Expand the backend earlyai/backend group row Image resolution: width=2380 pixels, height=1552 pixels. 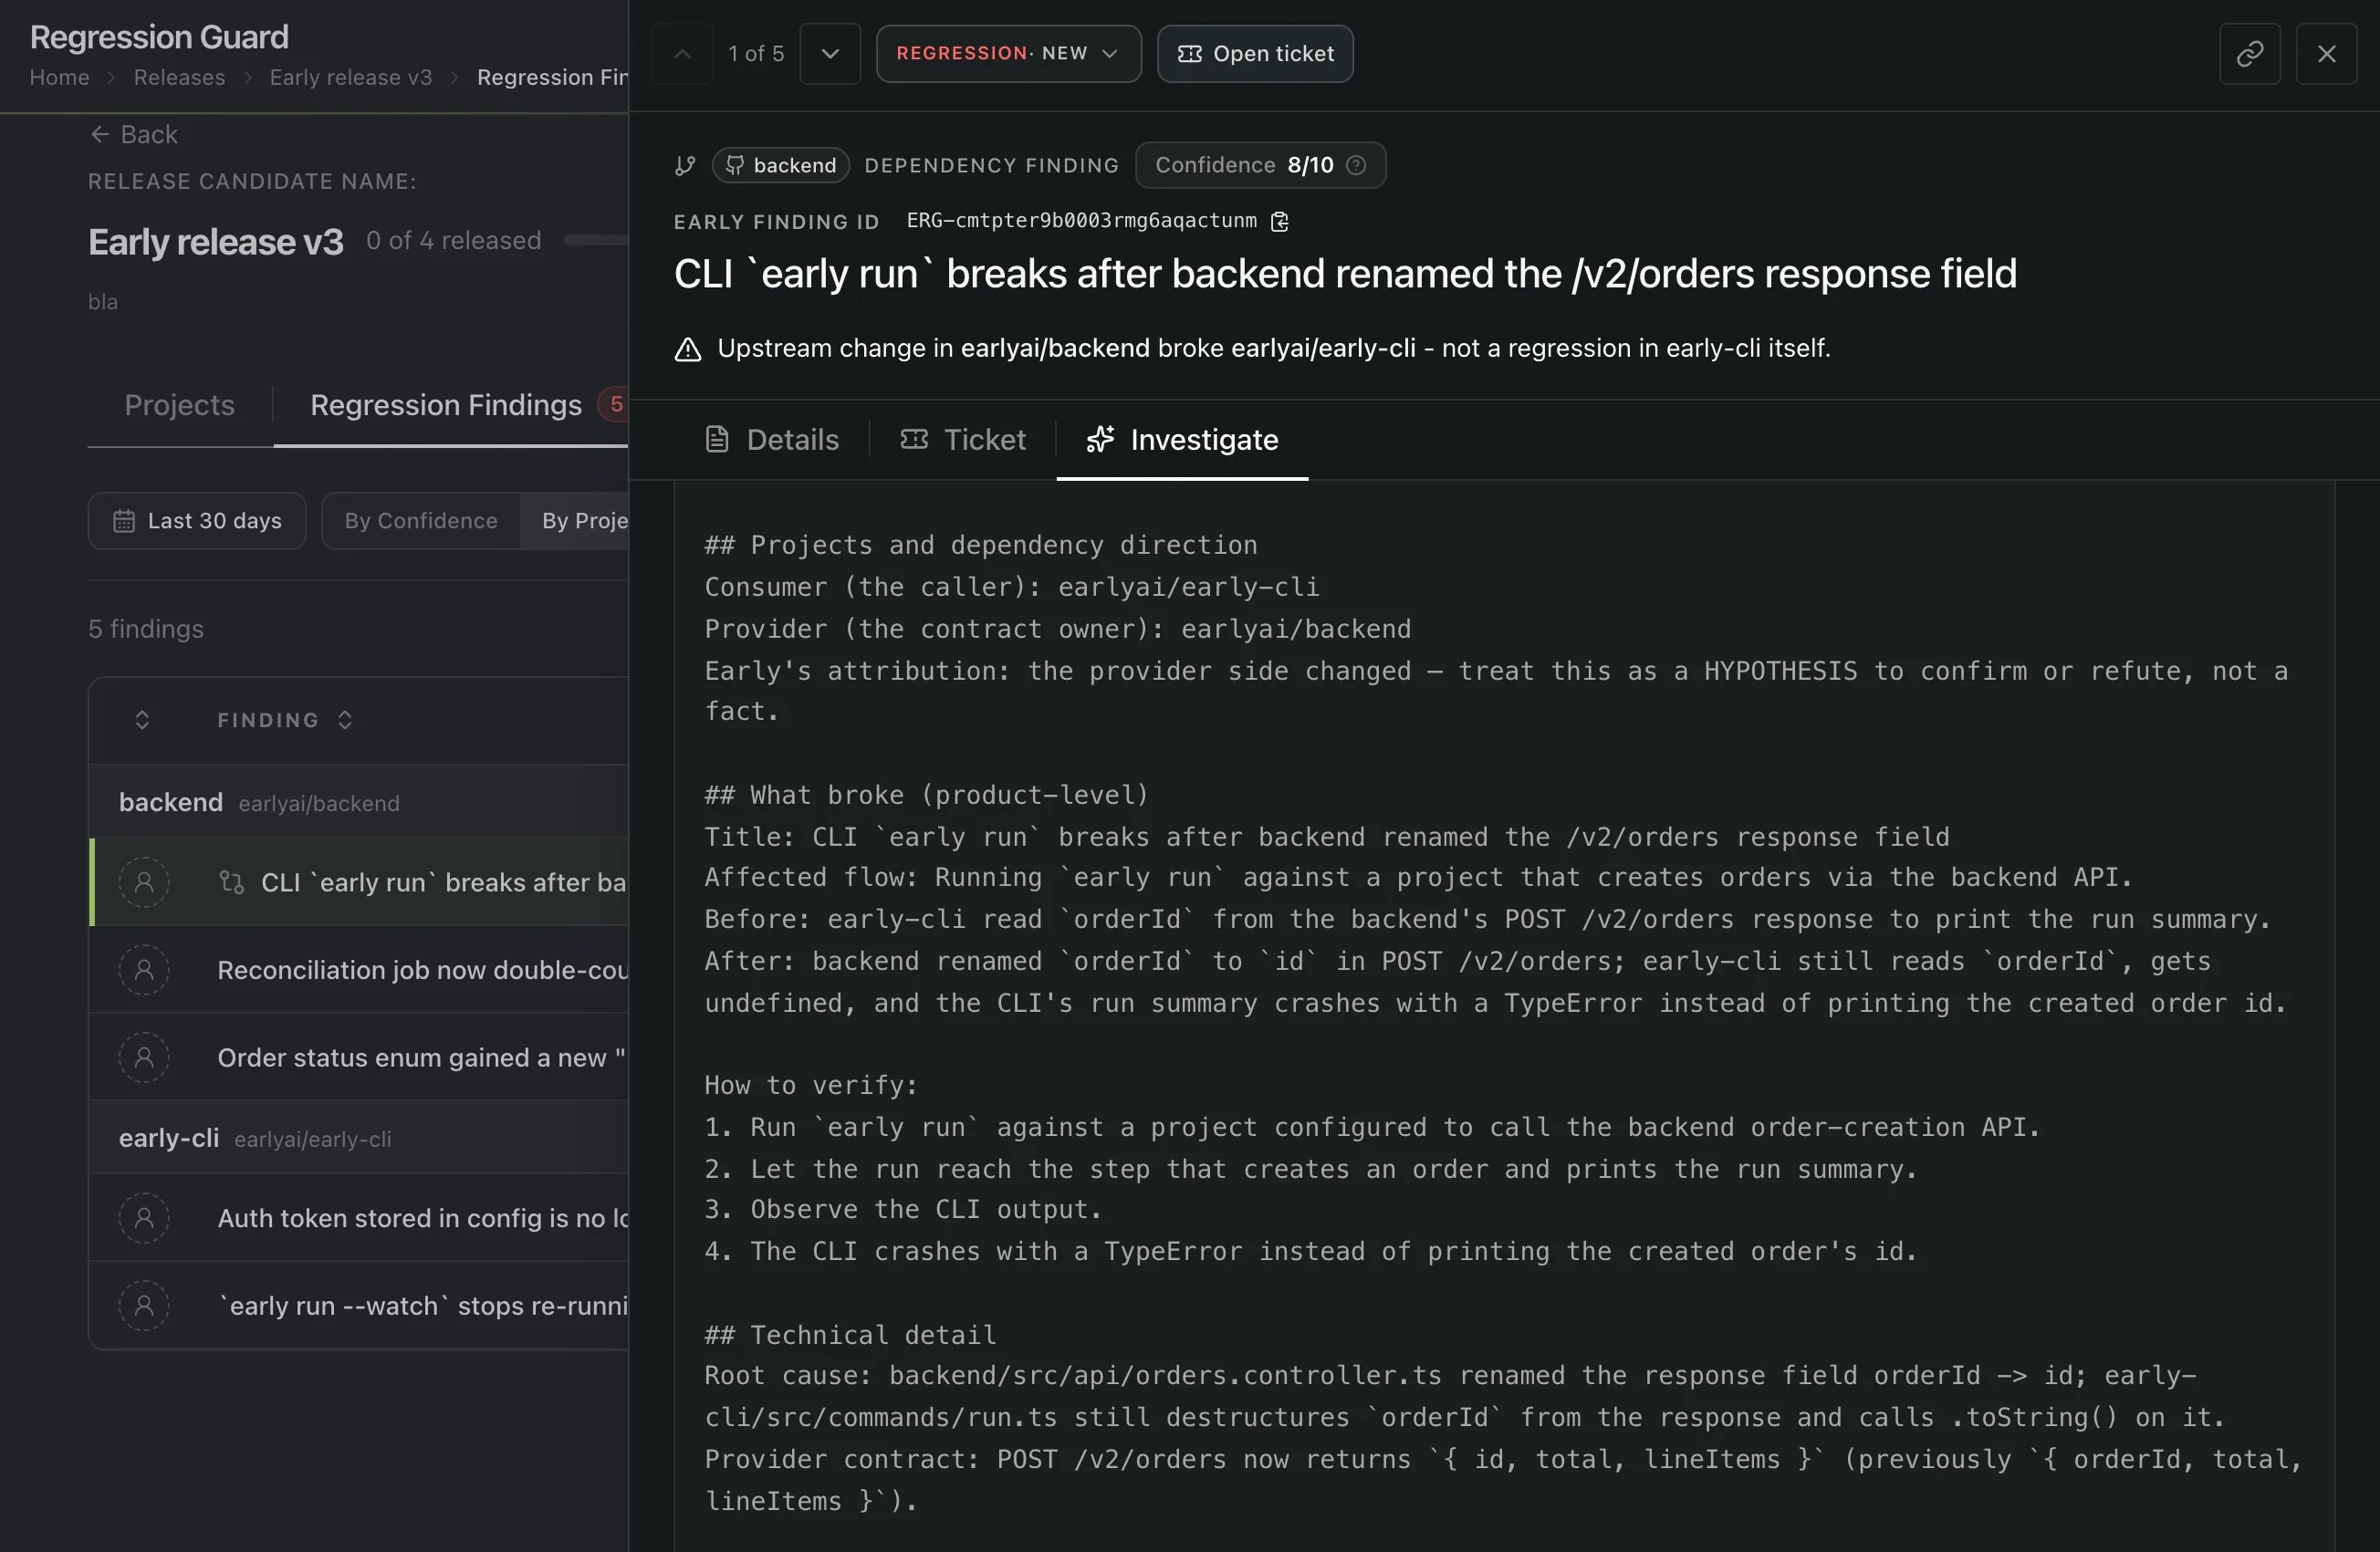[x=358, y=802]
